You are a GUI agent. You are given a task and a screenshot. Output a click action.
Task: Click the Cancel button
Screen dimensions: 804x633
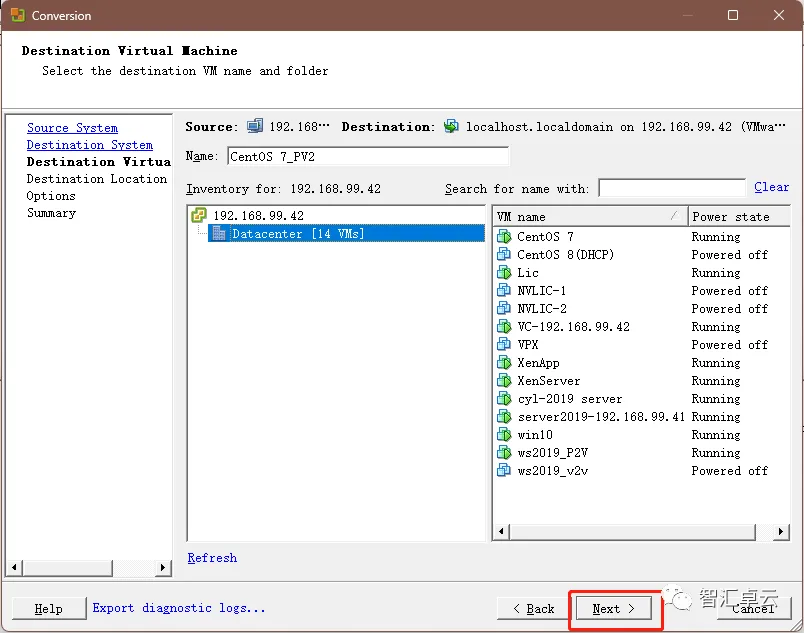(754, 609)
